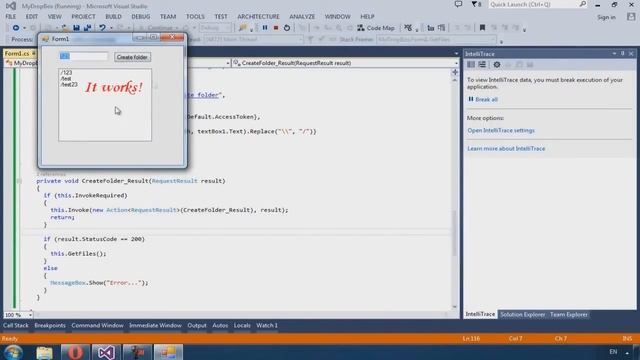Click Create folder button in Form1
Screen dimensions: 640x360
(x=132, y=57)
